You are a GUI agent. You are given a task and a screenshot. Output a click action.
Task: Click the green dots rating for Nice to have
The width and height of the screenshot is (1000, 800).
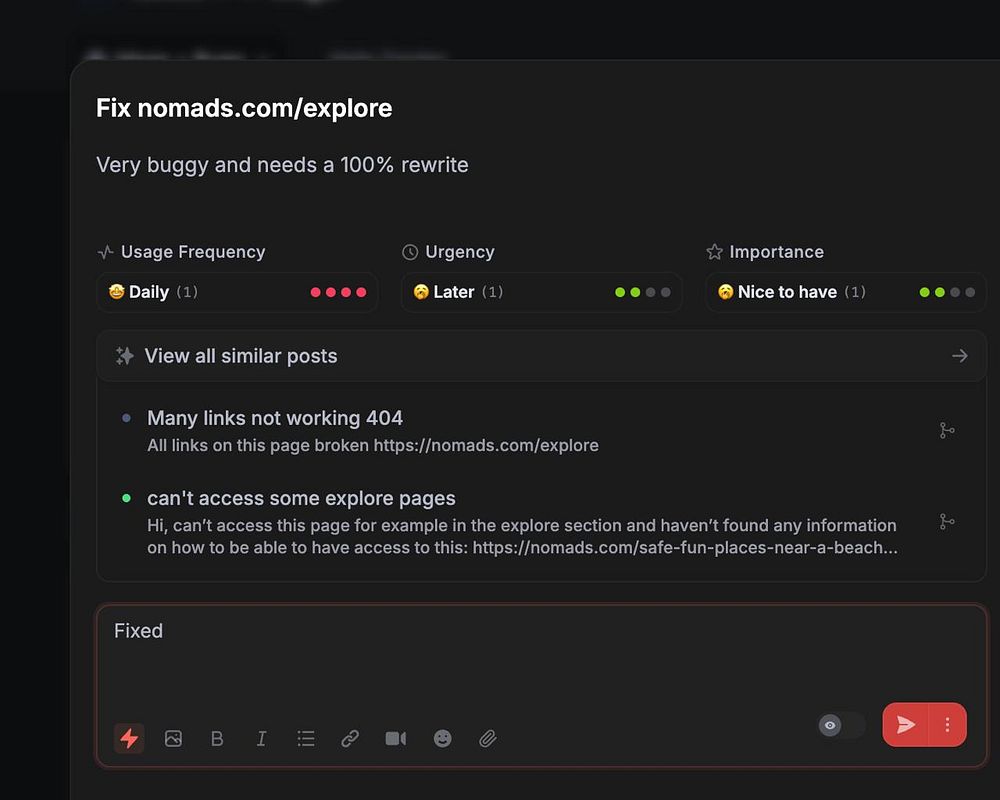click(947, 292)
